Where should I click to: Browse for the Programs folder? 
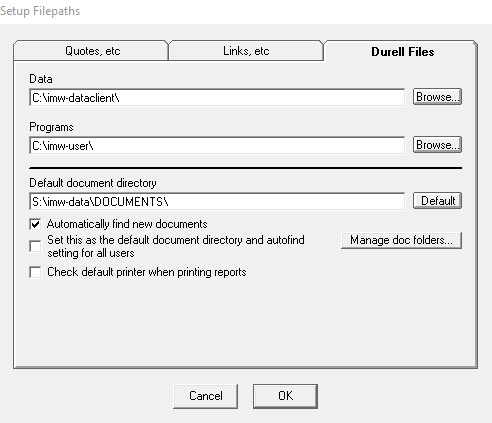tap(437, 145)
